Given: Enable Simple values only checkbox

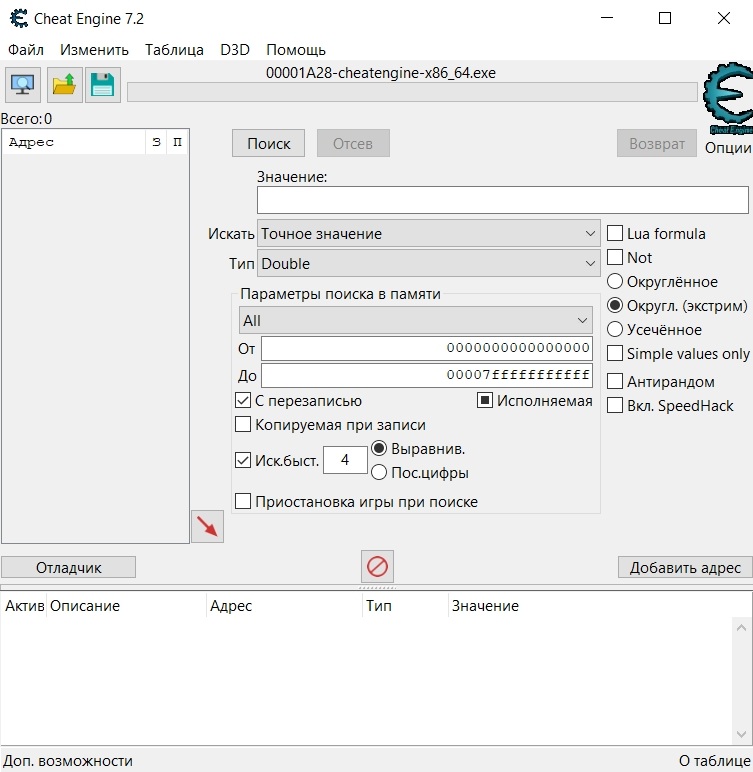Looking at the screenshot, I should (615, 353).
